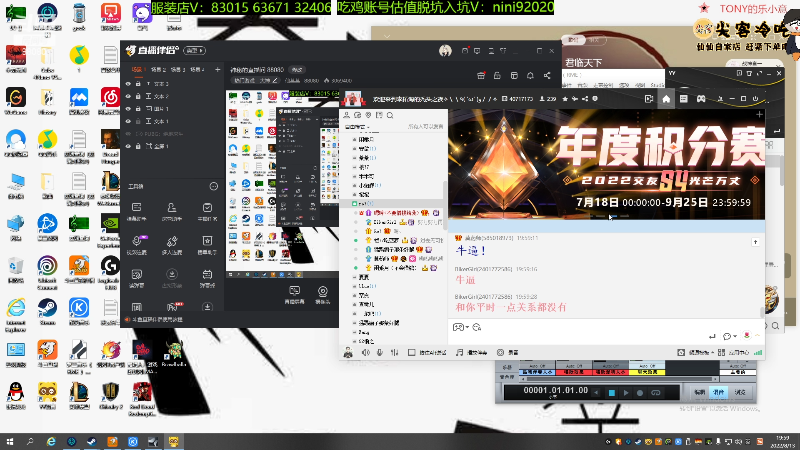This screenshot has height=450, width=800.
Task: Click the annual points match banner
Action: tap(606, 164)
